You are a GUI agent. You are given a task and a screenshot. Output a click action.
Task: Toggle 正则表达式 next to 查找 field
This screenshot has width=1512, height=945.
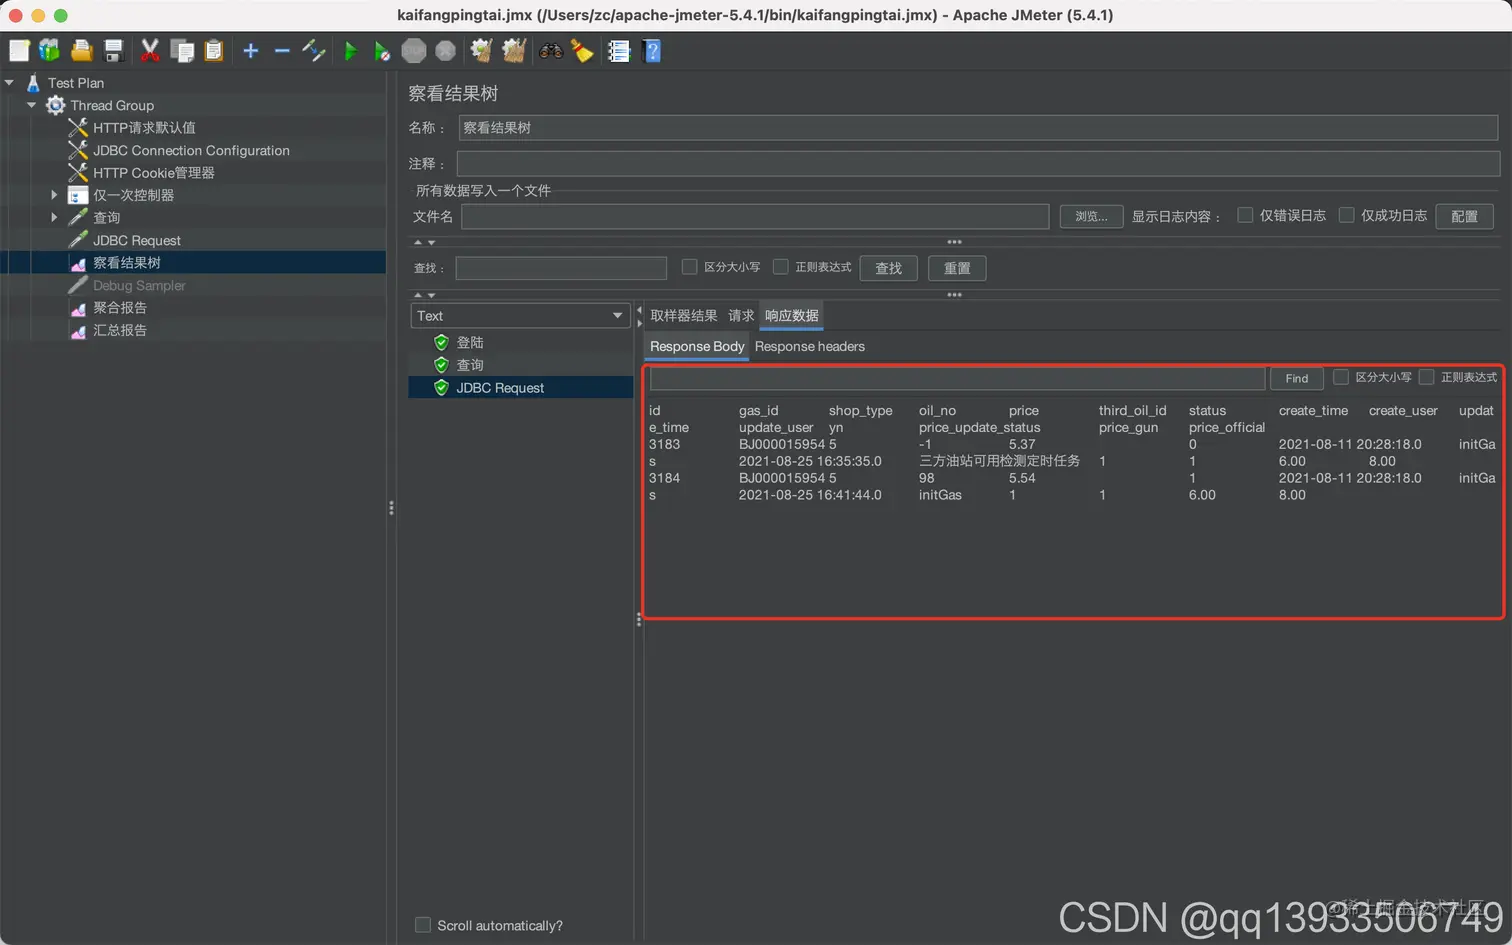781,267
